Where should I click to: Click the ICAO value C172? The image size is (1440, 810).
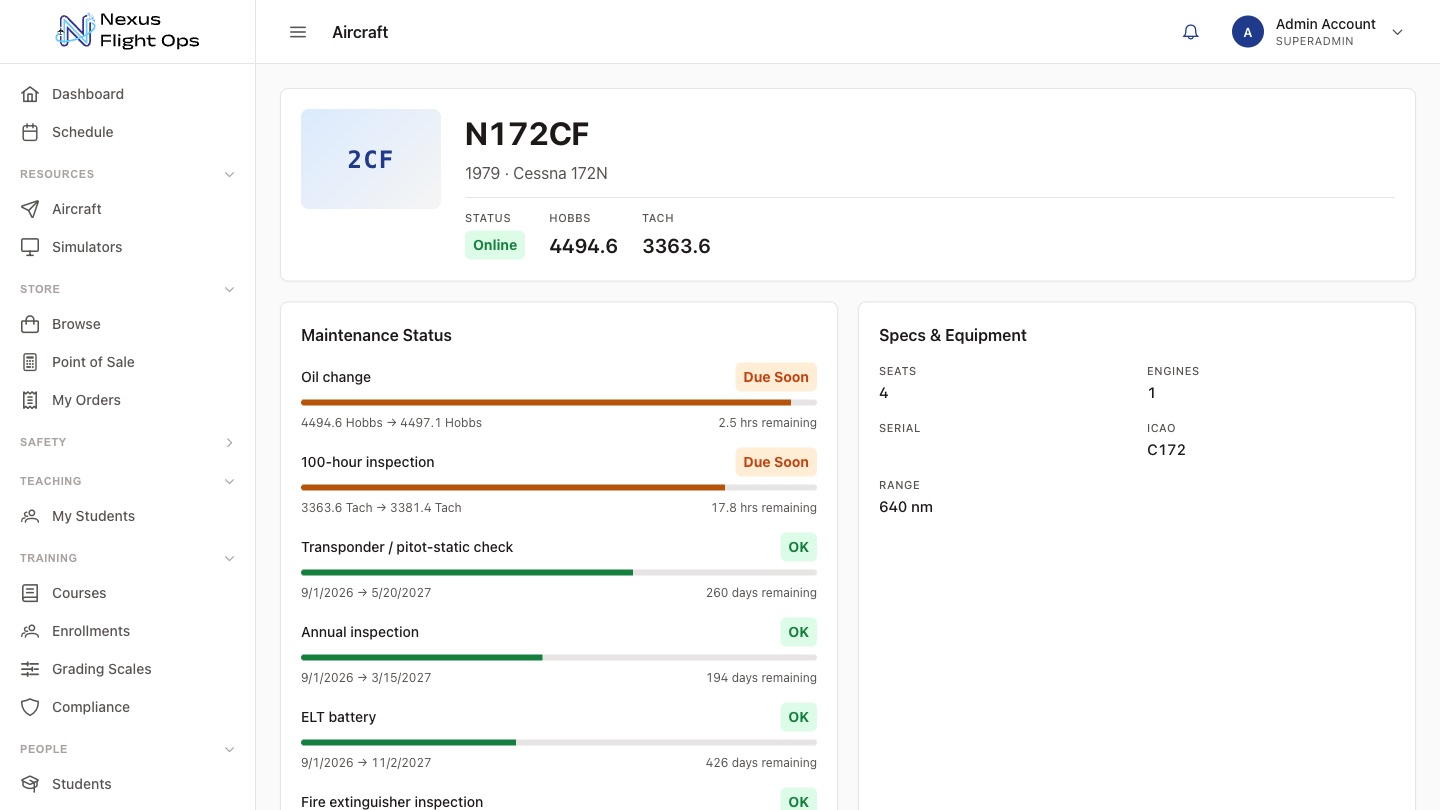1166,450
